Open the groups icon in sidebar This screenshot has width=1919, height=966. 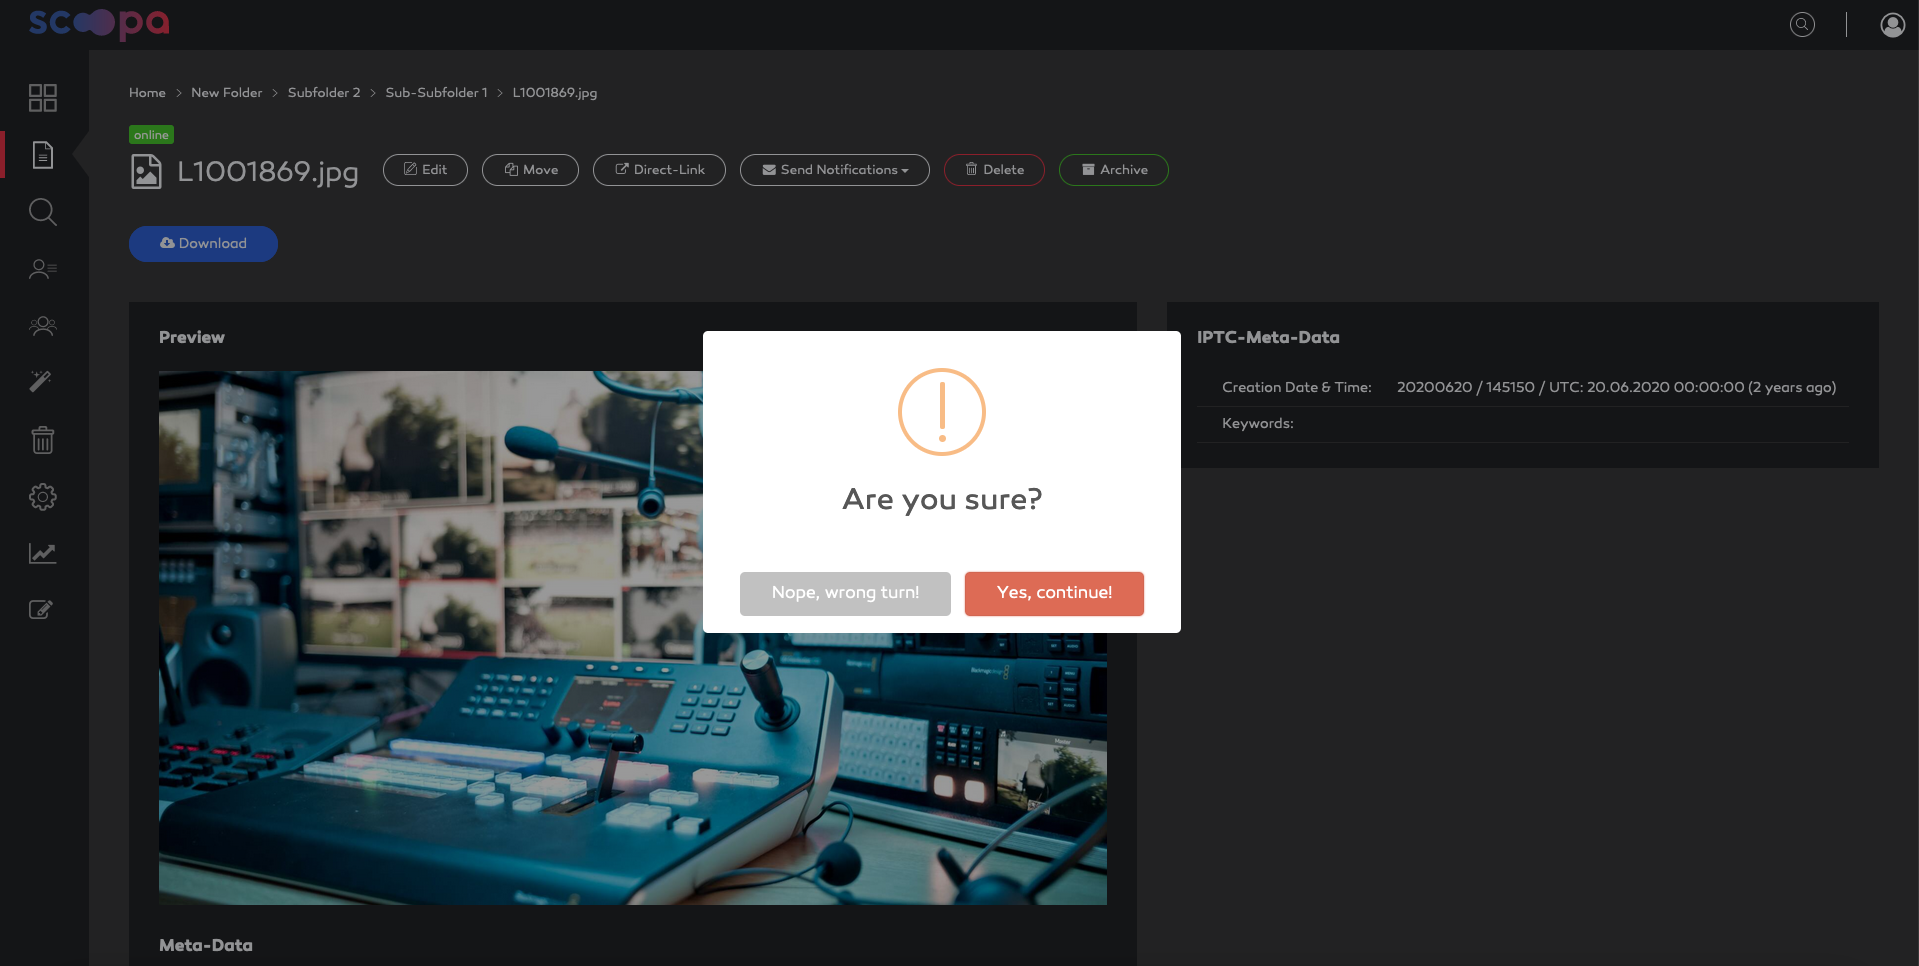43,326
